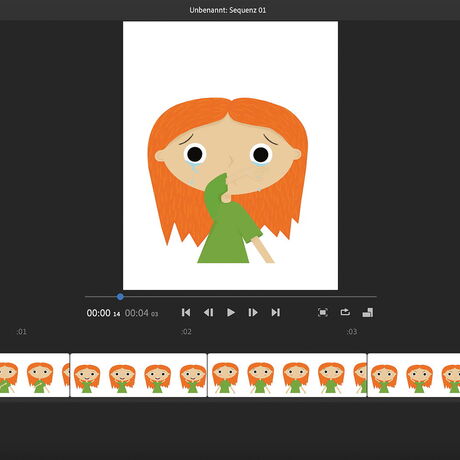Select the last clip after :03
Viewport: 460px width, 460px height.
click(414, 375)
